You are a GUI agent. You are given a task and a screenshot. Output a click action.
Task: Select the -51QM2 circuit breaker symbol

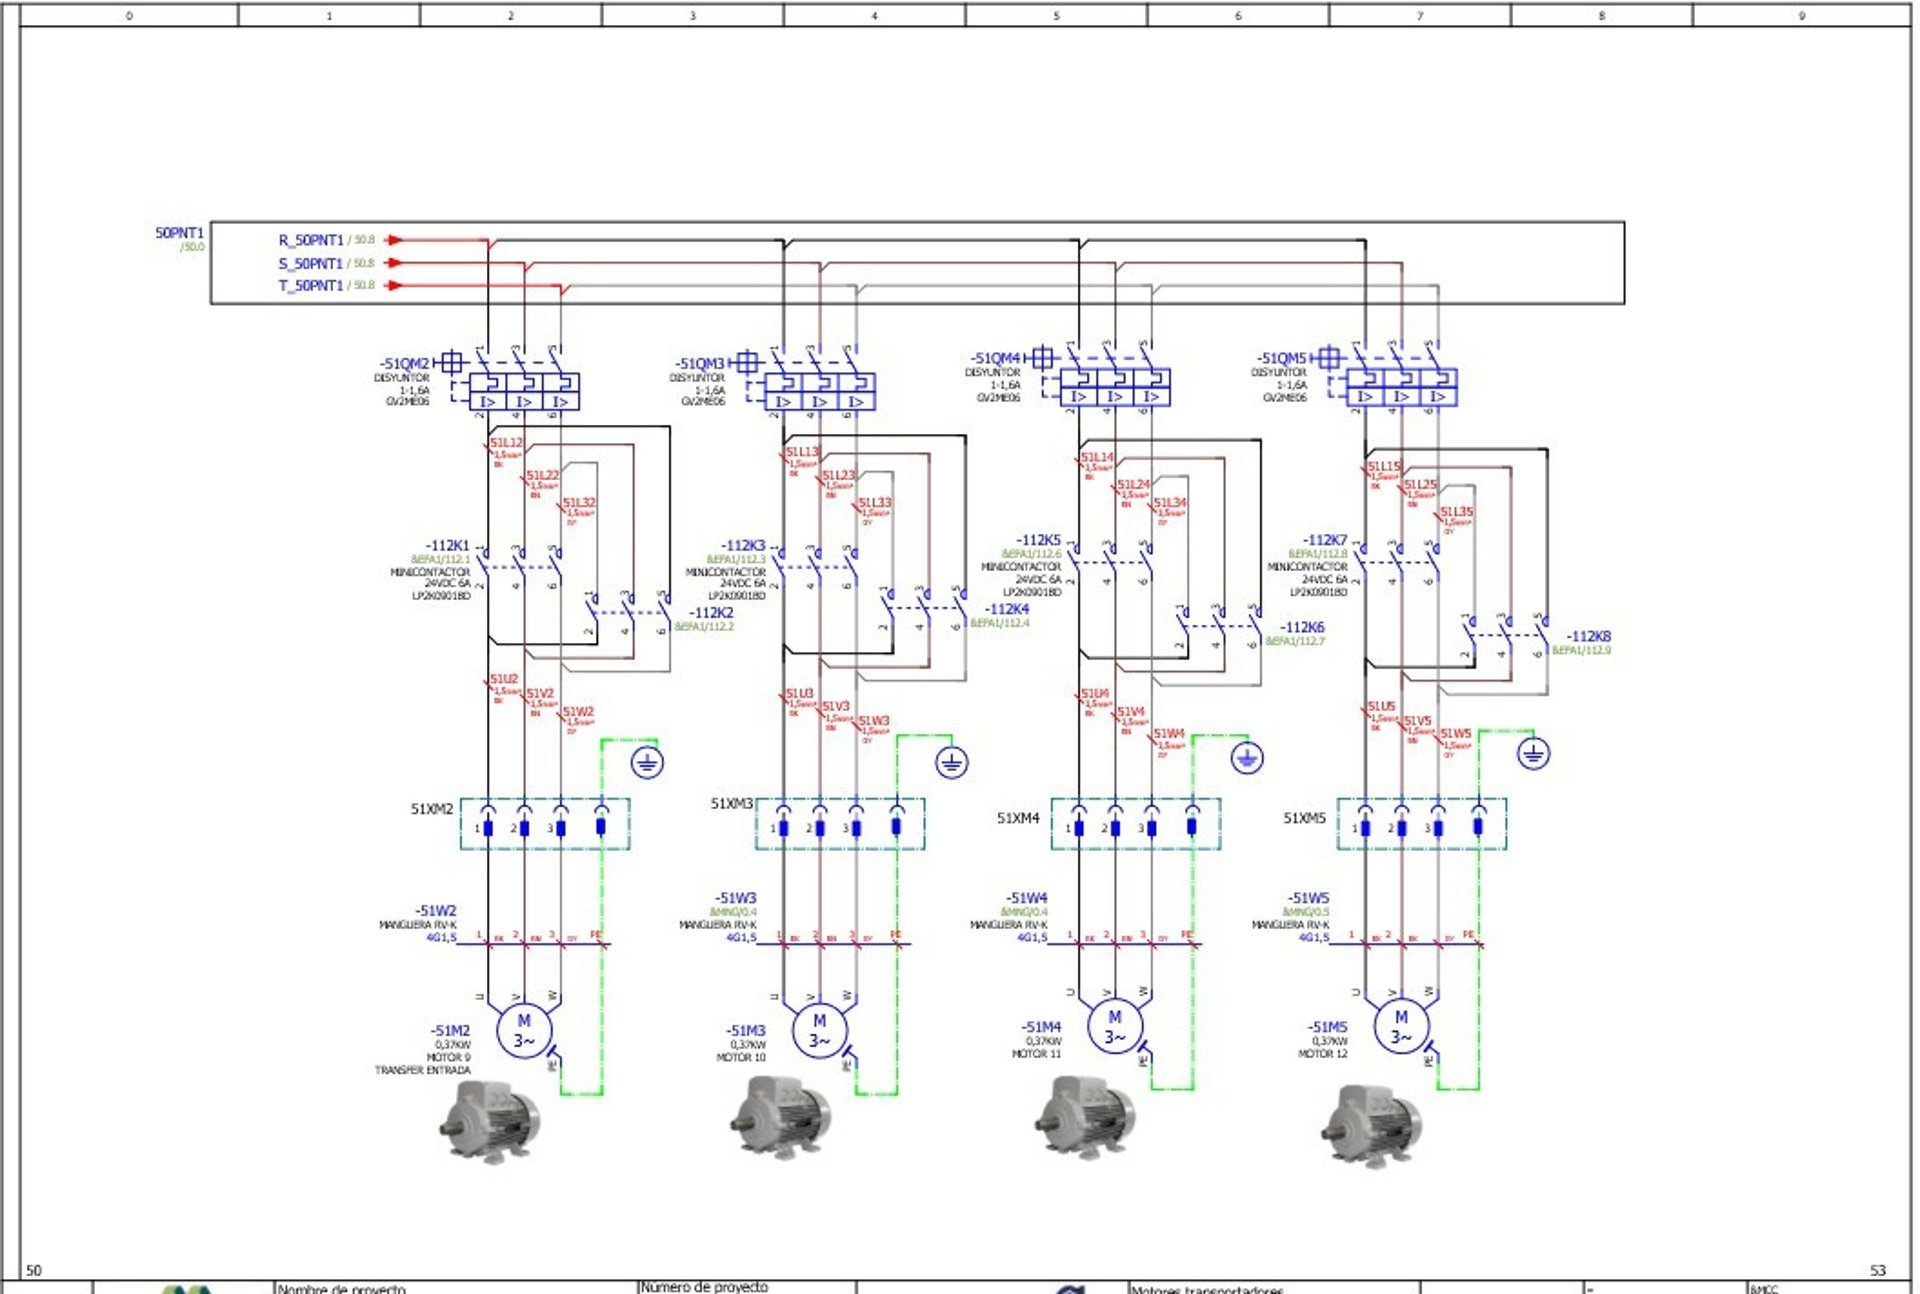point(524,391)
